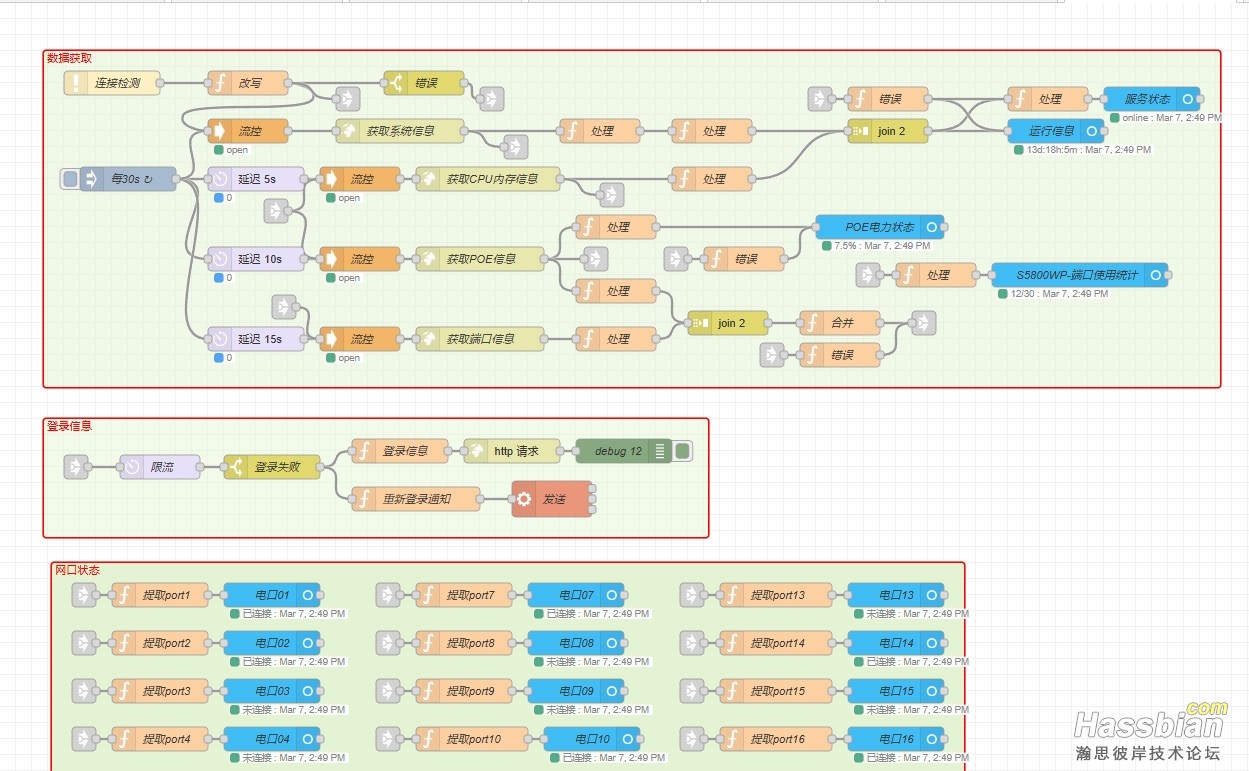Screen dimensions: 1249x771
Task: Select function icon on 重新登录通知 node
Action: point(364,499)
